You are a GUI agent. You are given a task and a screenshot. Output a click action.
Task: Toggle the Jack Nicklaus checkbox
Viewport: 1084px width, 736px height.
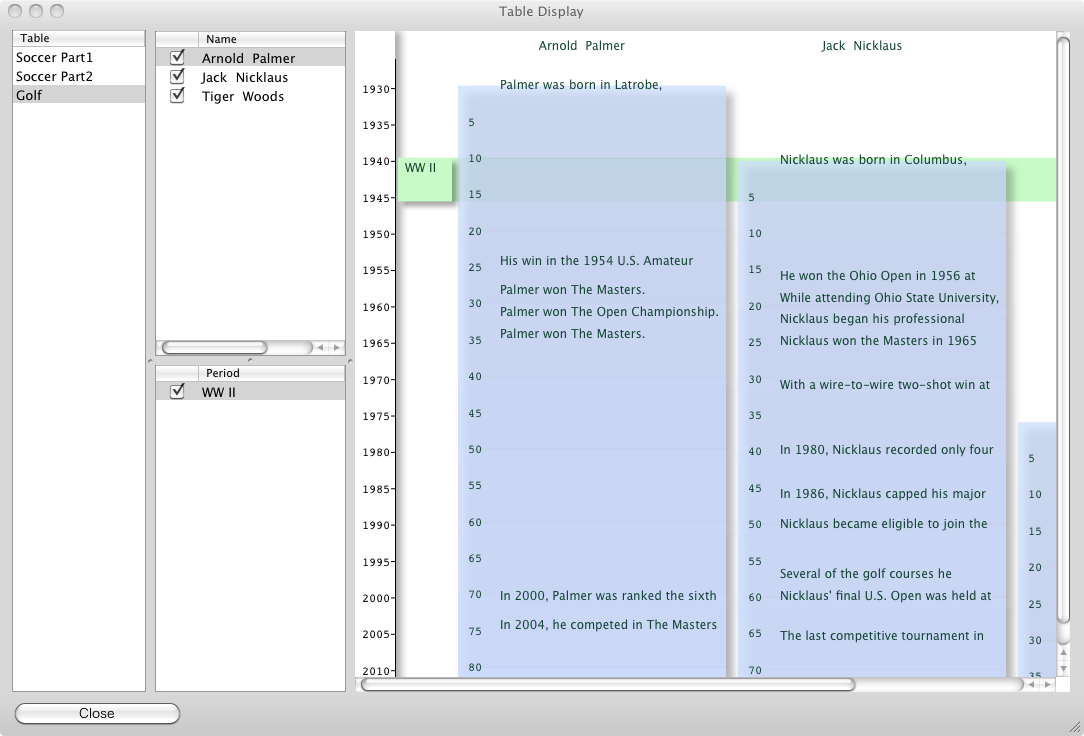coord(178,77)
